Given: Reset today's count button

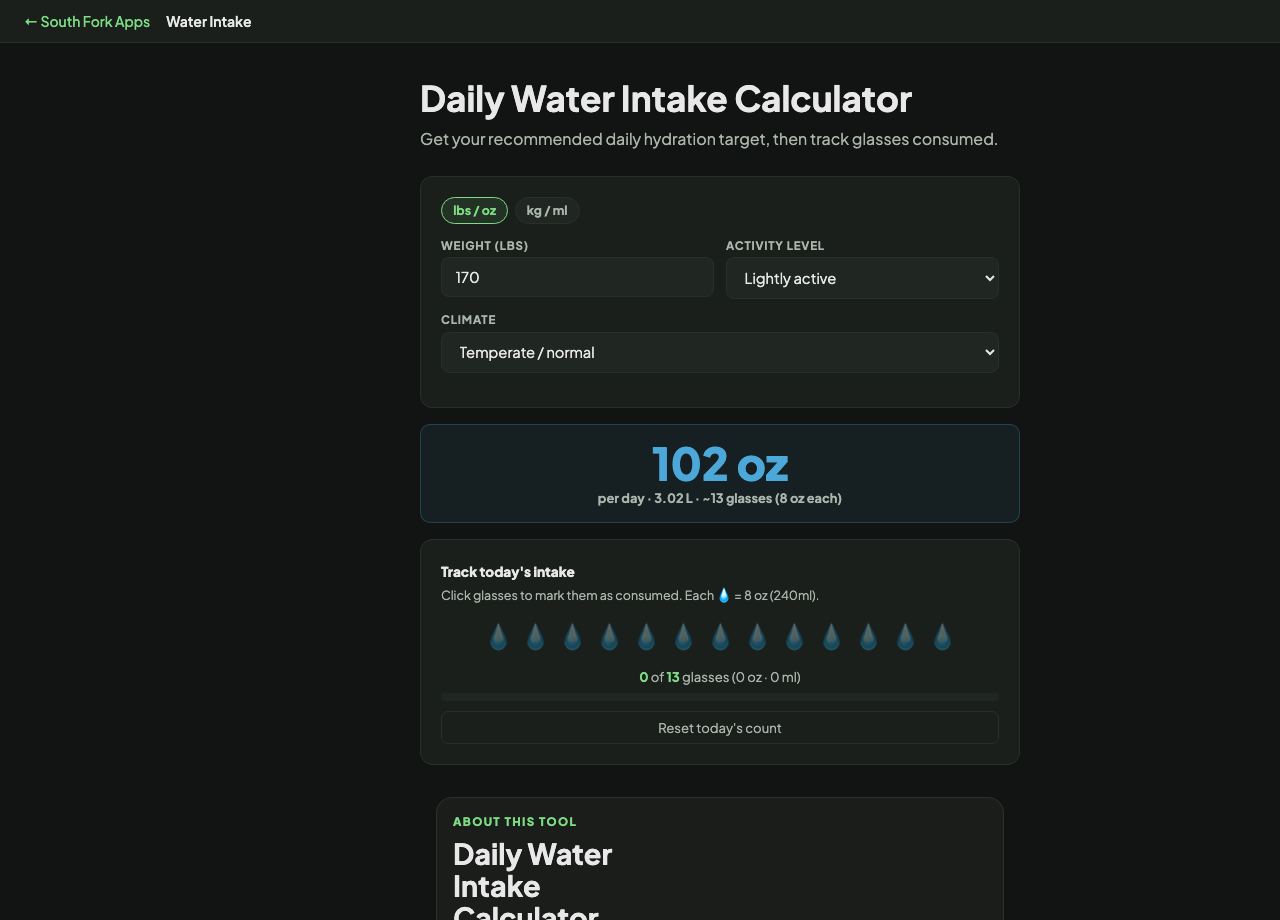Looking at the screenshot, I should tap(720, 728).
